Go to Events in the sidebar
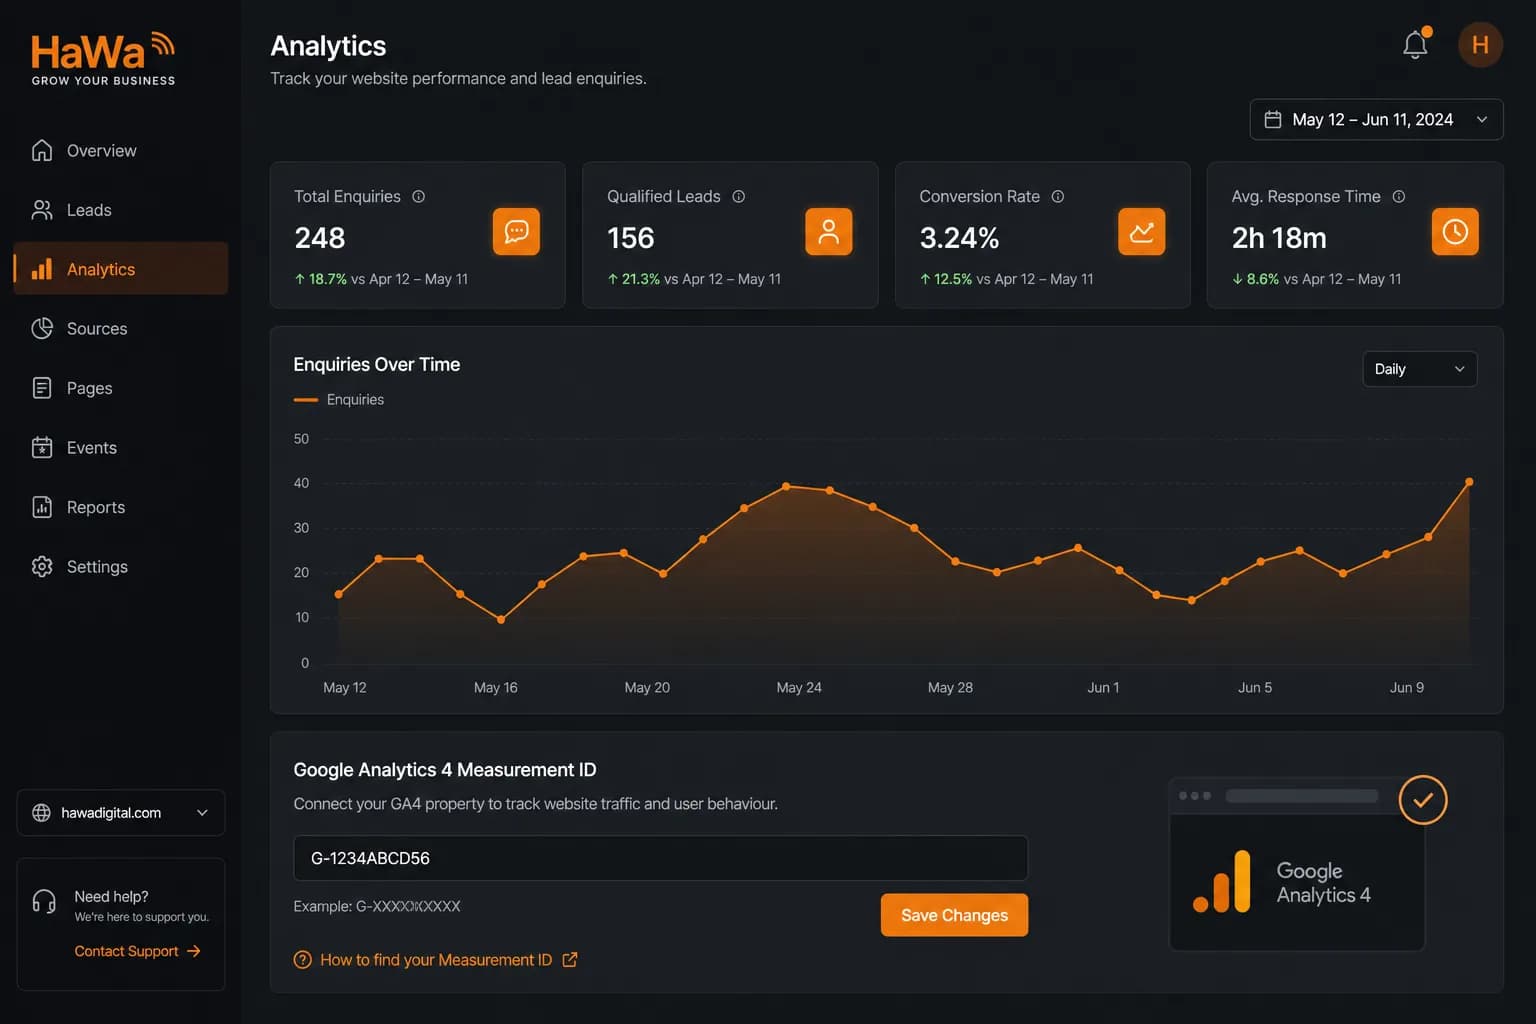1536x1024 pixels. pyautogui.click(x=121, y=447)
